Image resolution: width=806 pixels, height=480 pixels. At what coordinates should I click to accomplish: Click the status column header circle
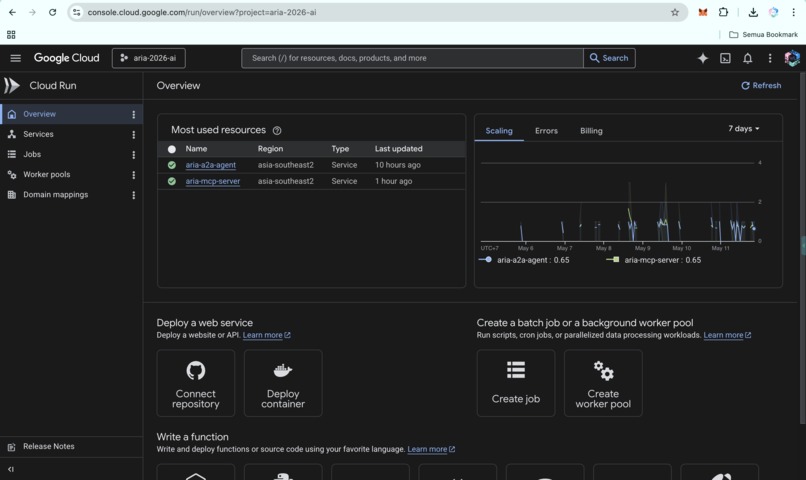click(172, 149)
